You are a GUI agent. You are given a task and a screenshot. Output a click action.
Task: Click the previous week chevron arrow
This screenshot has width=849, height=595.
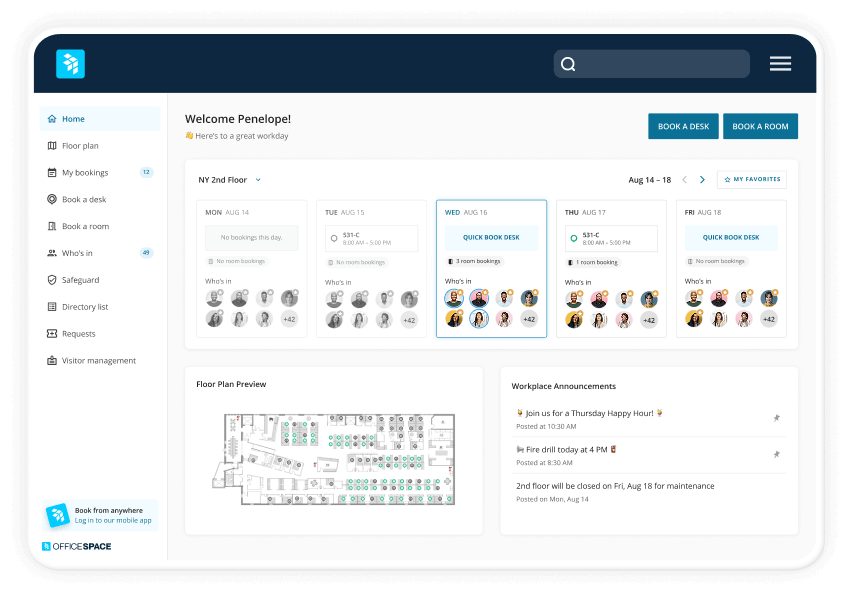click(x=684, y=179)
